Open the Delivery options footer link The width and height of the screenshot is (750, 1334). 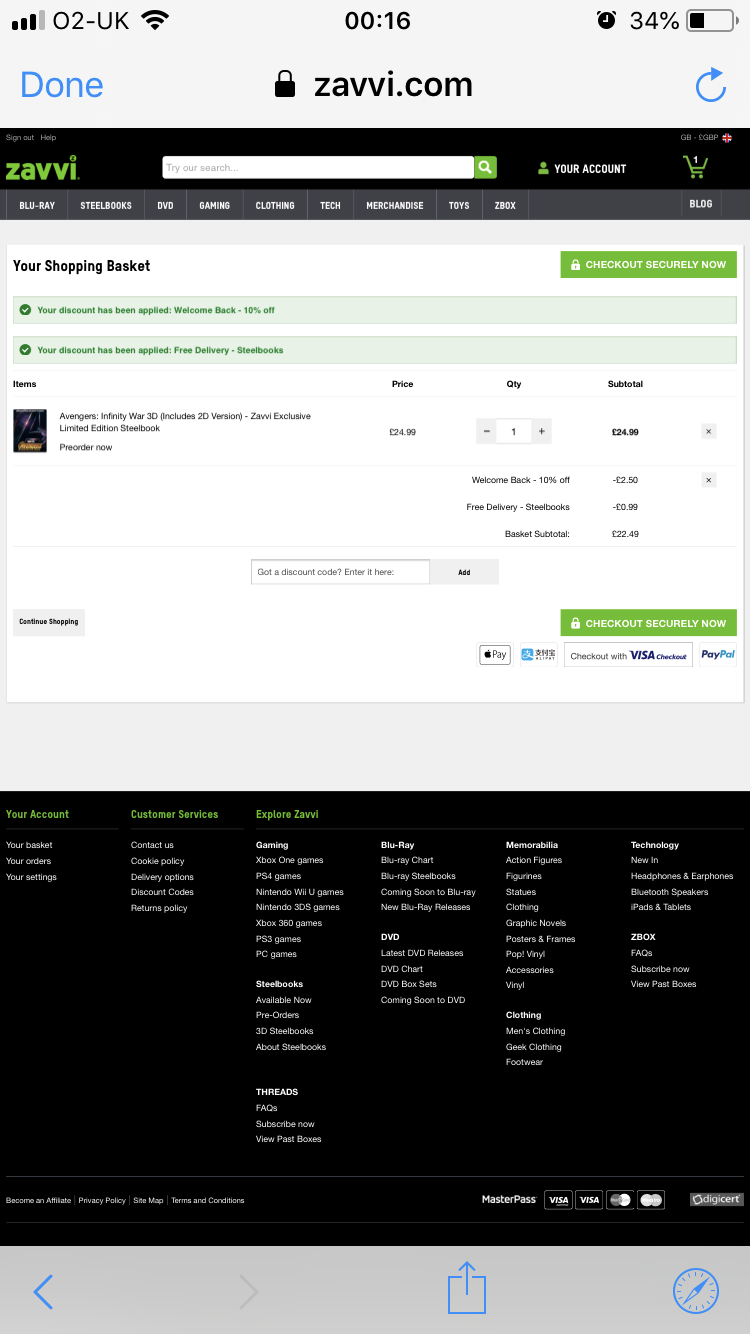point(162,877)
